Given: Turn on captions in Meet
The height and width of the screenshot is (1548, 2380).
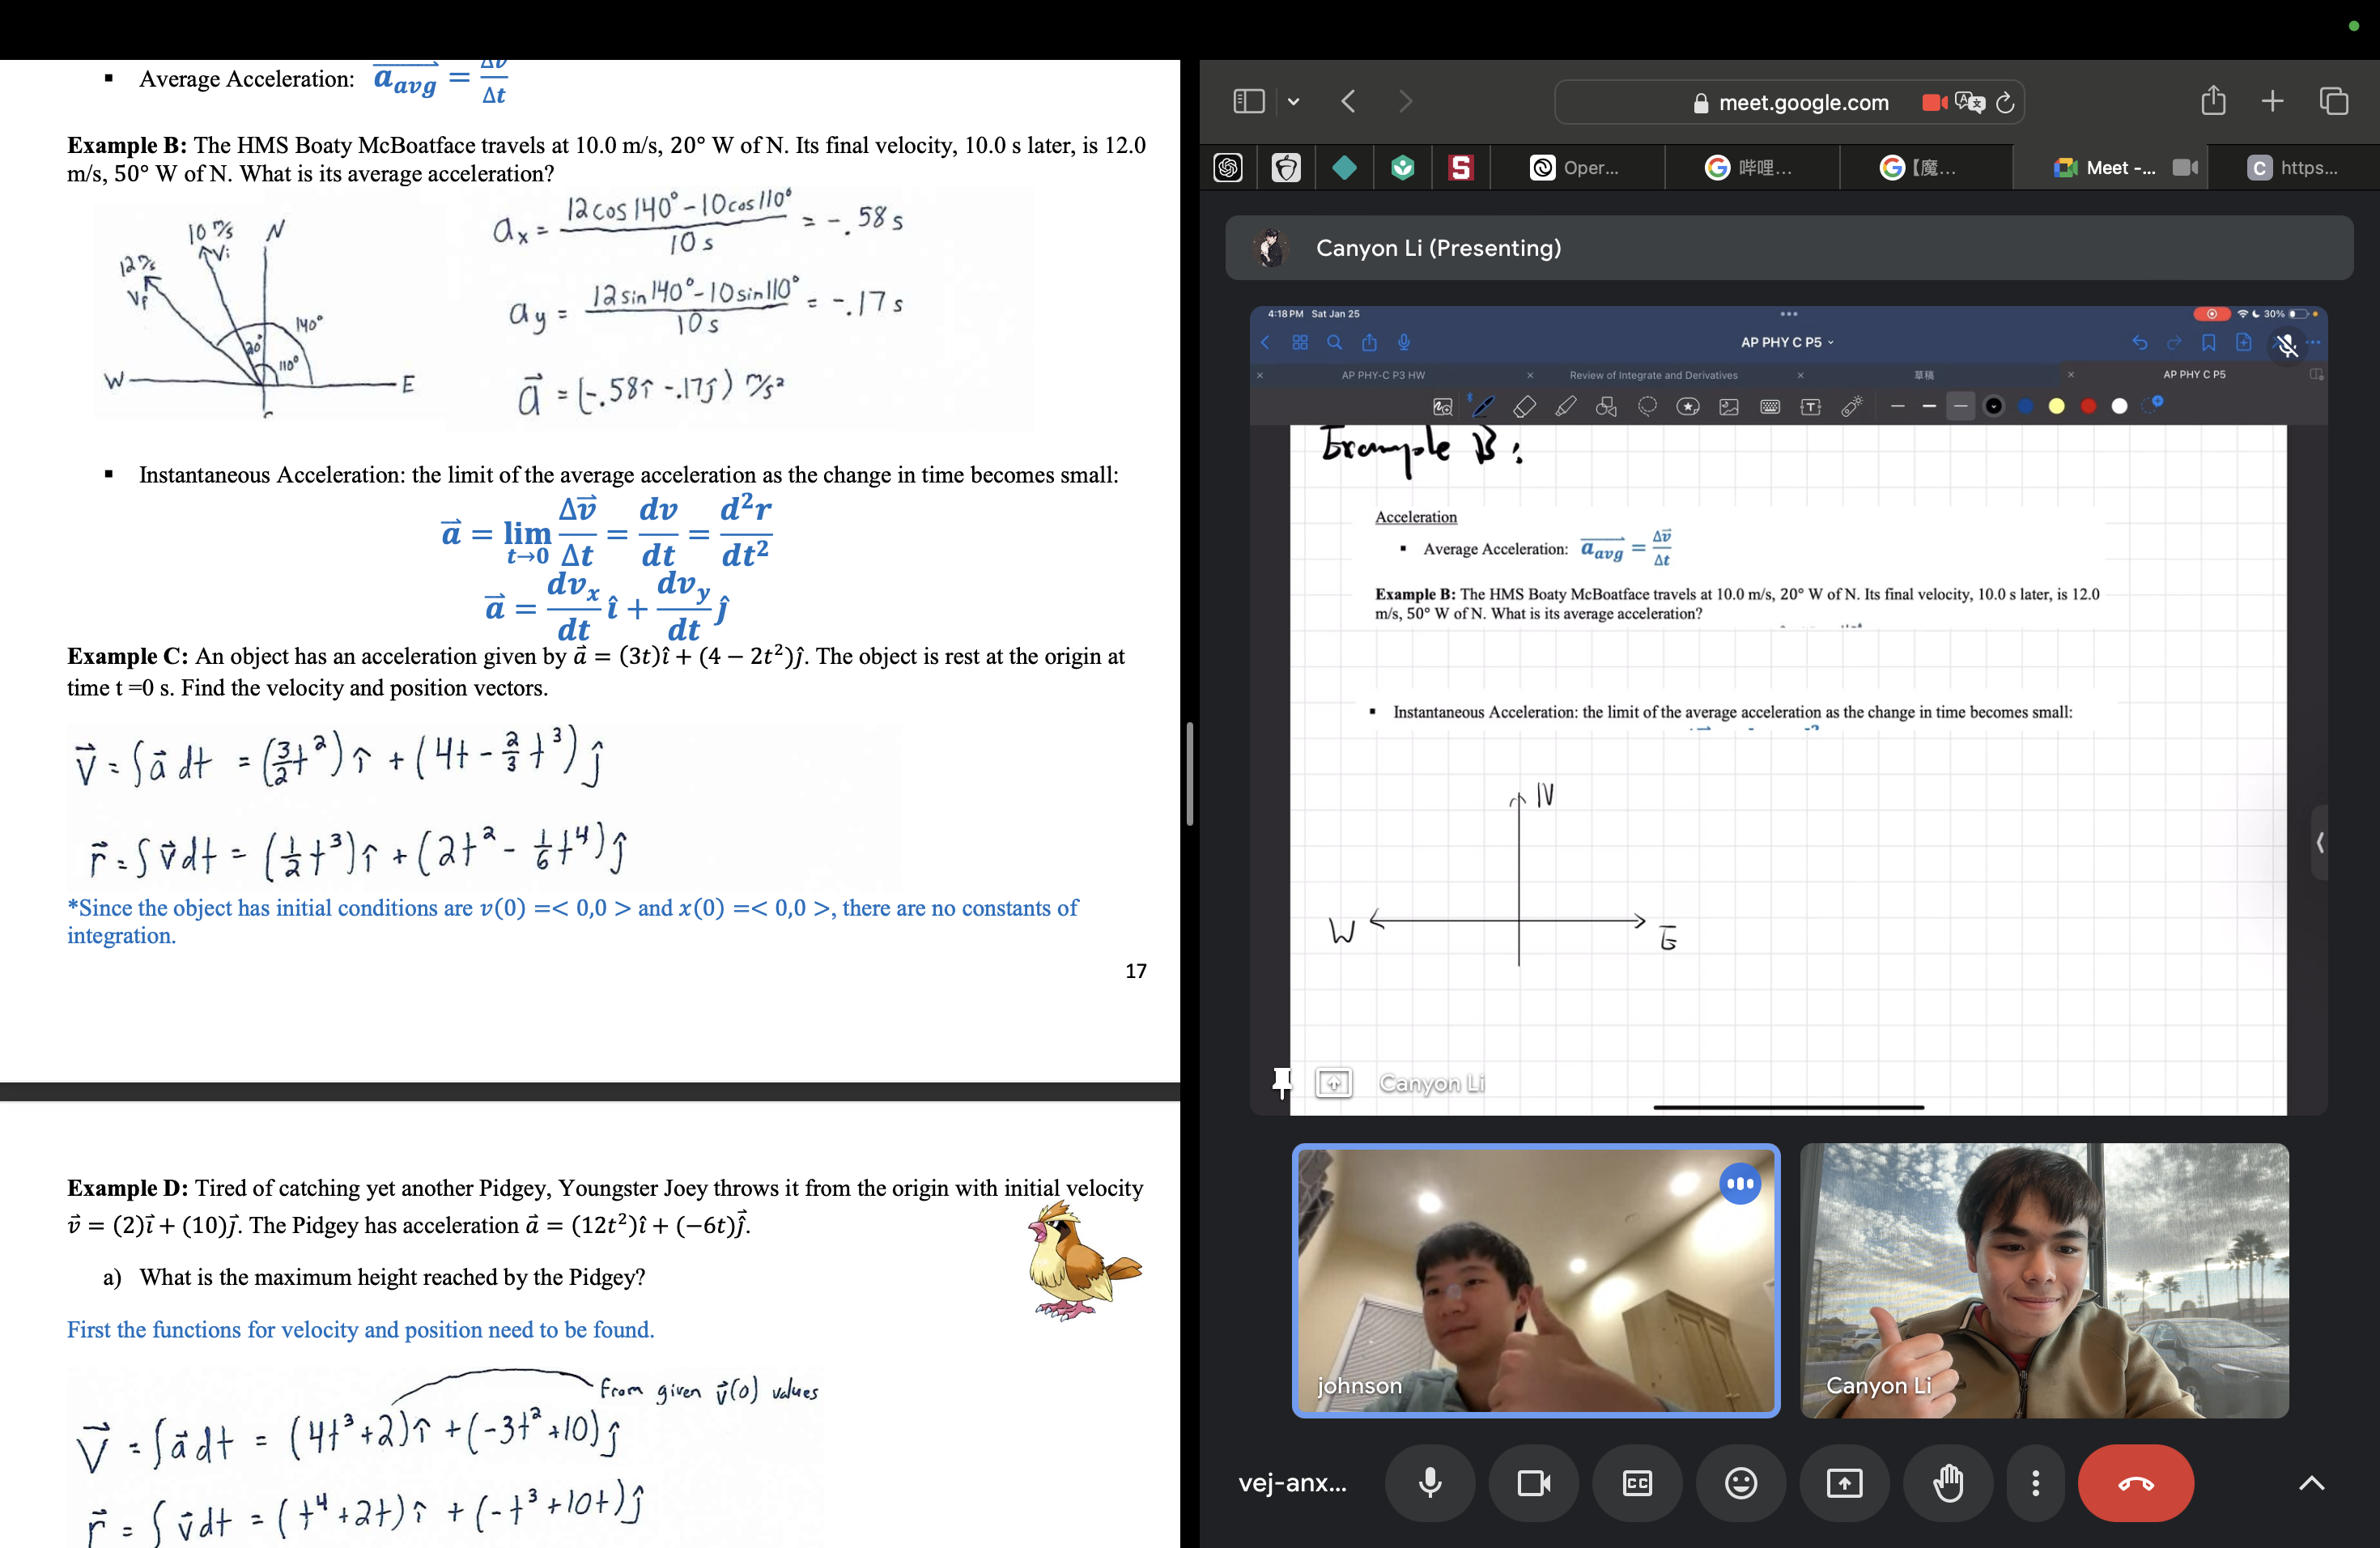Looking at the screenshot, I should [1637, 1483].
